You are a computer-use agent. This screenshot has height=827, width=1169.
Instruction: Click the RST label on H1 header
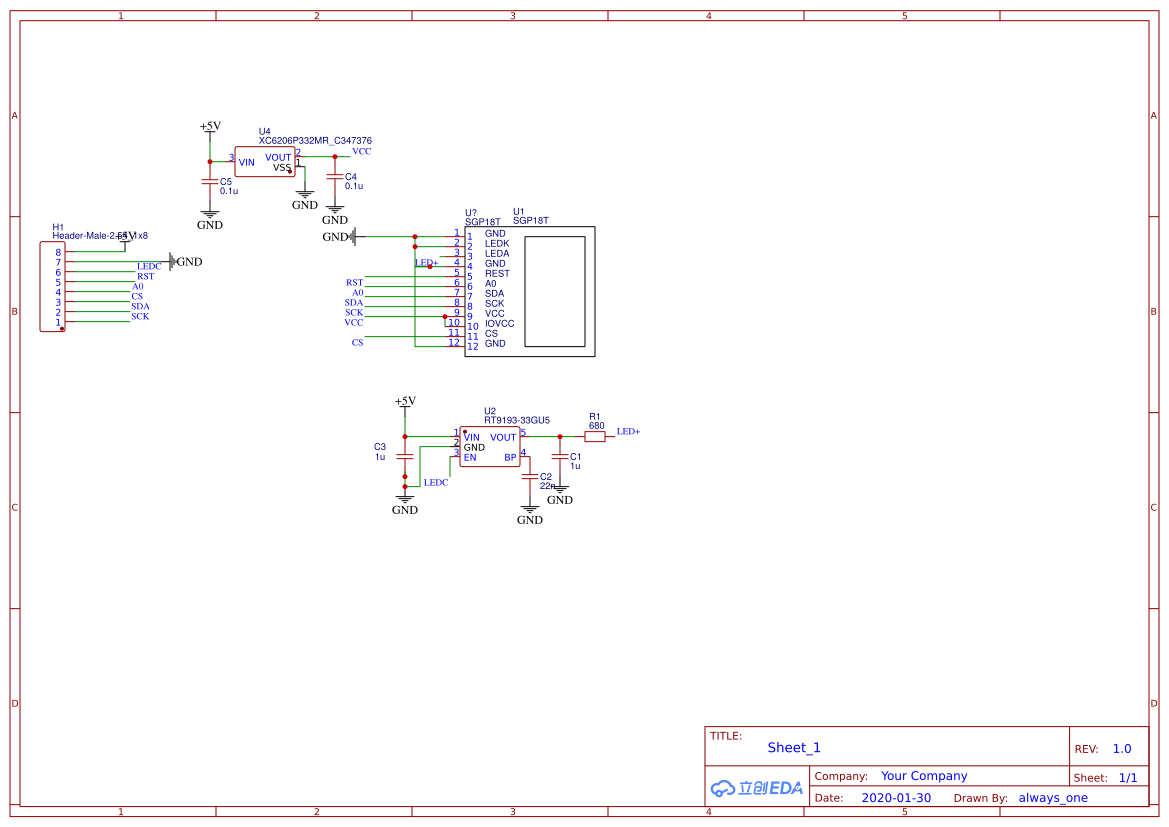145,276
